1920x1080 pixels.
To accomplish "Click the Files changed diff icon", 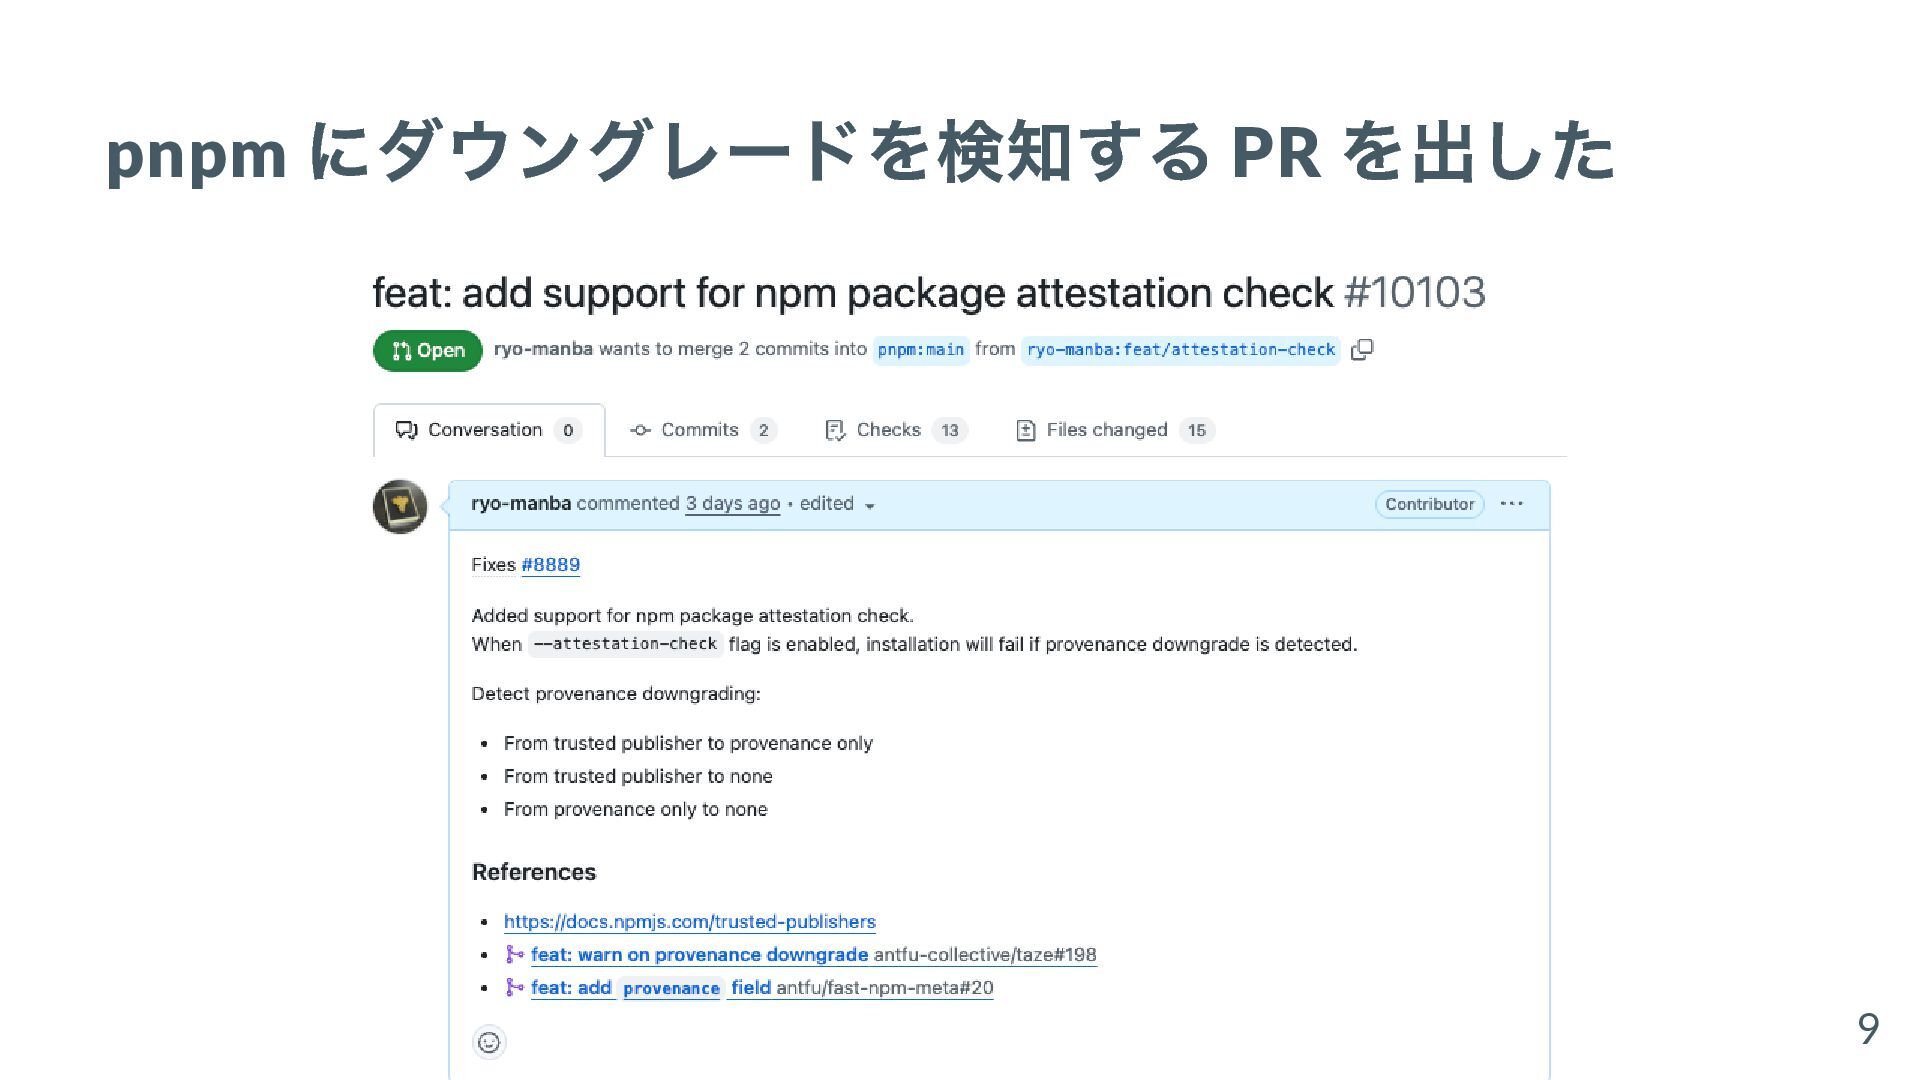I will click(1025, 430).
